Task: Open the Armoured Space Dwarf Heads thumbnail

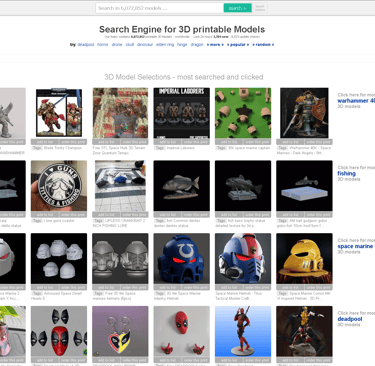Action: point(59,258)
